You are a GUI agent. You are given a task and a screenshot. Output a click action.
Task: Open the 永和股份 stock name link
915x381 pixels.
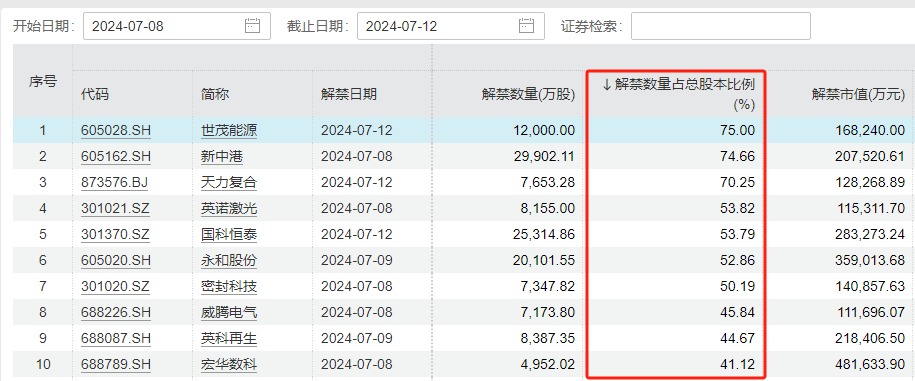click(229, 260)
